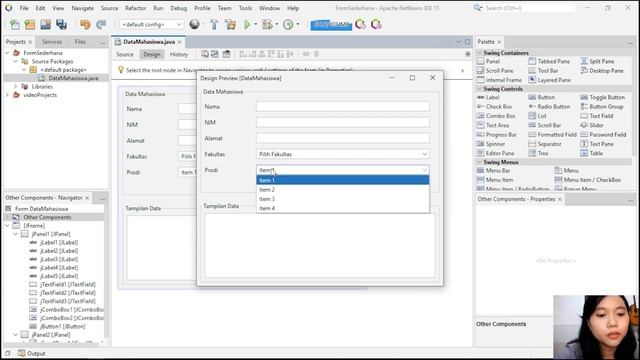Choose Item 2 in Prodi dropdown list
The width and height of the screenshot is (640, 360).
[x=343, y=190]
